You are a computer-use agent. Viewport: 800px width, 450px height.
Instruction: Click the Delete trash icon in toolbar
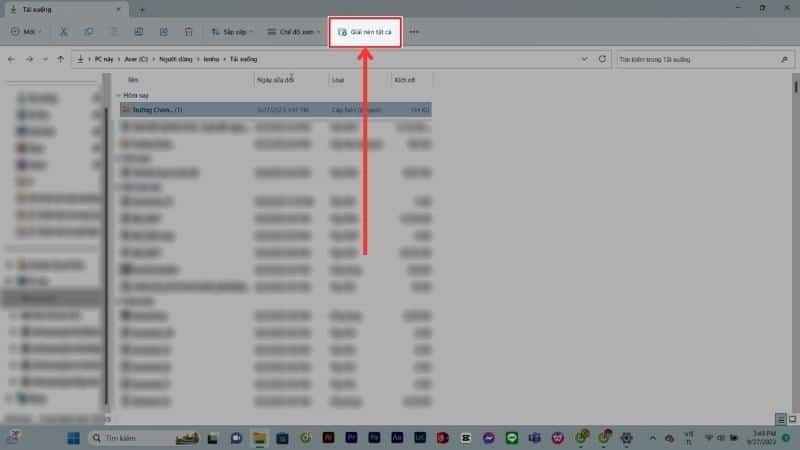[x=189, y=32]
